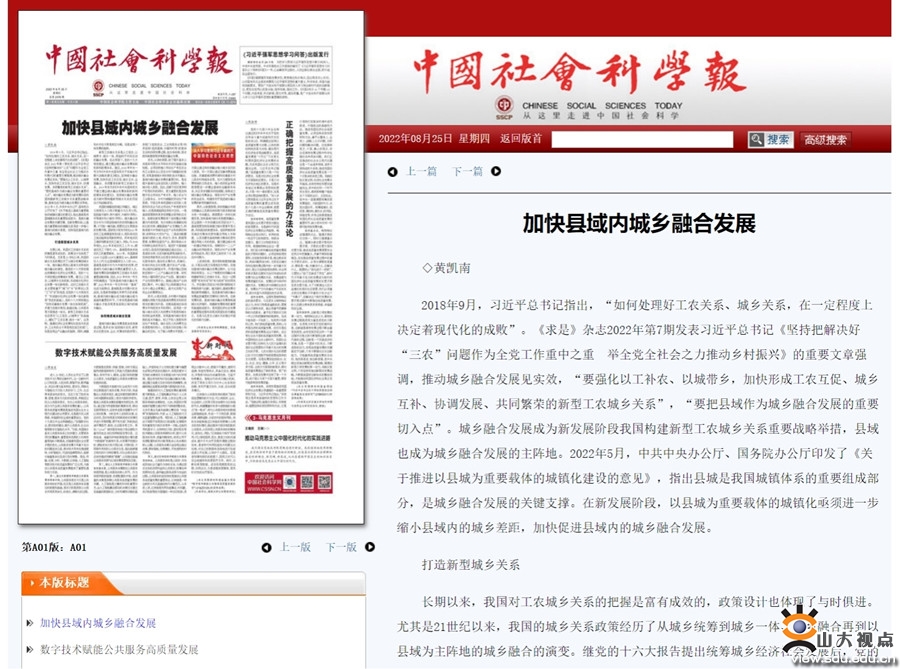This screenshot has height=669, width=900.
Task: Select 加快县域内城乡融合发展 in headline list
Action: pyautogui.click(x=98, y=623)
